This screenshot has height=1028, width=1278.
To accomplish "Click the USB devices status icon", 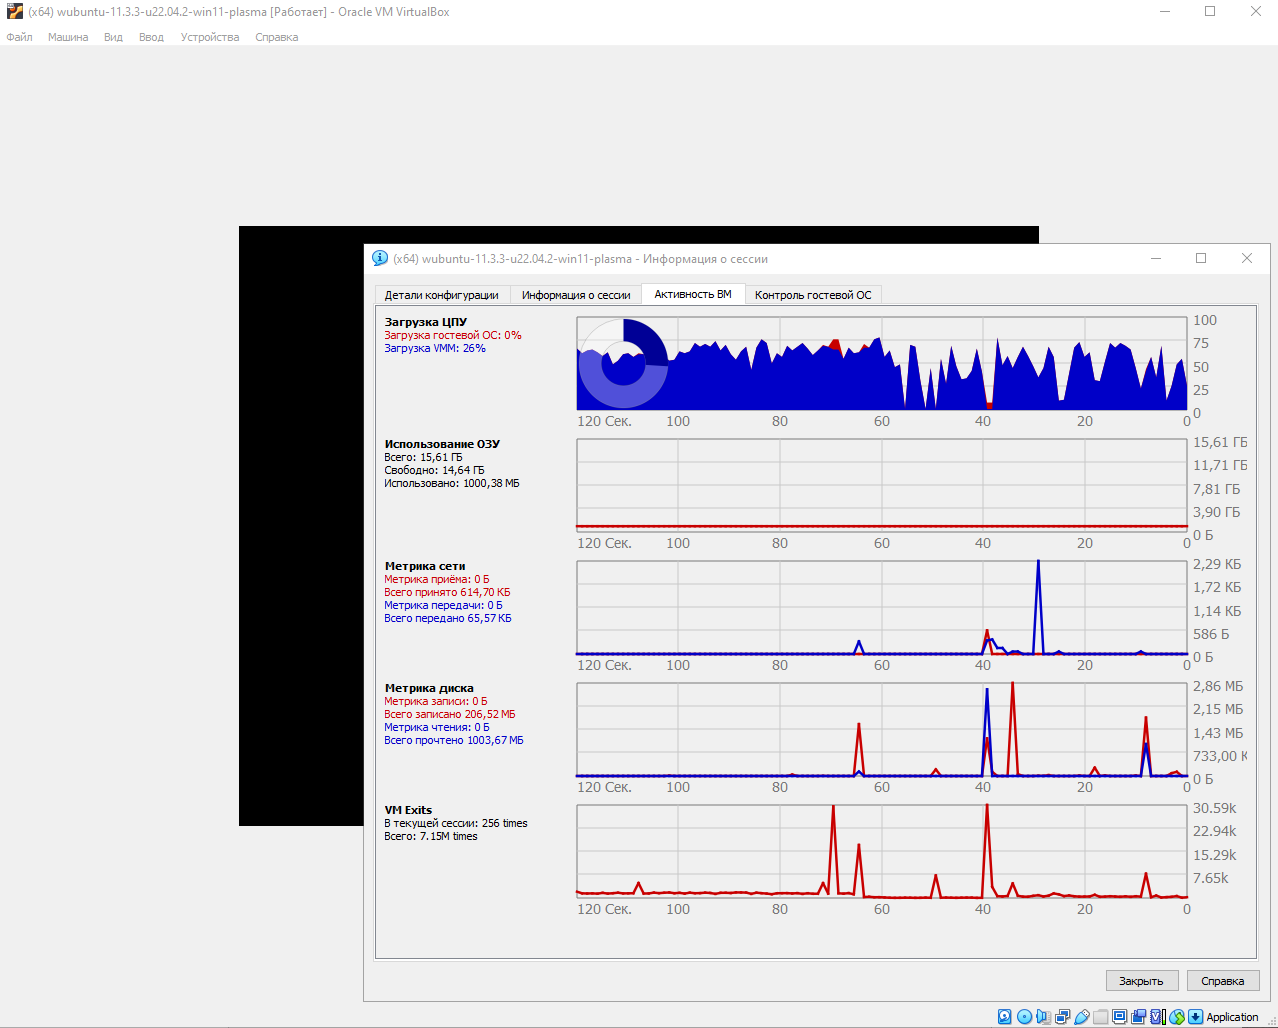I will [1082, 1017].
